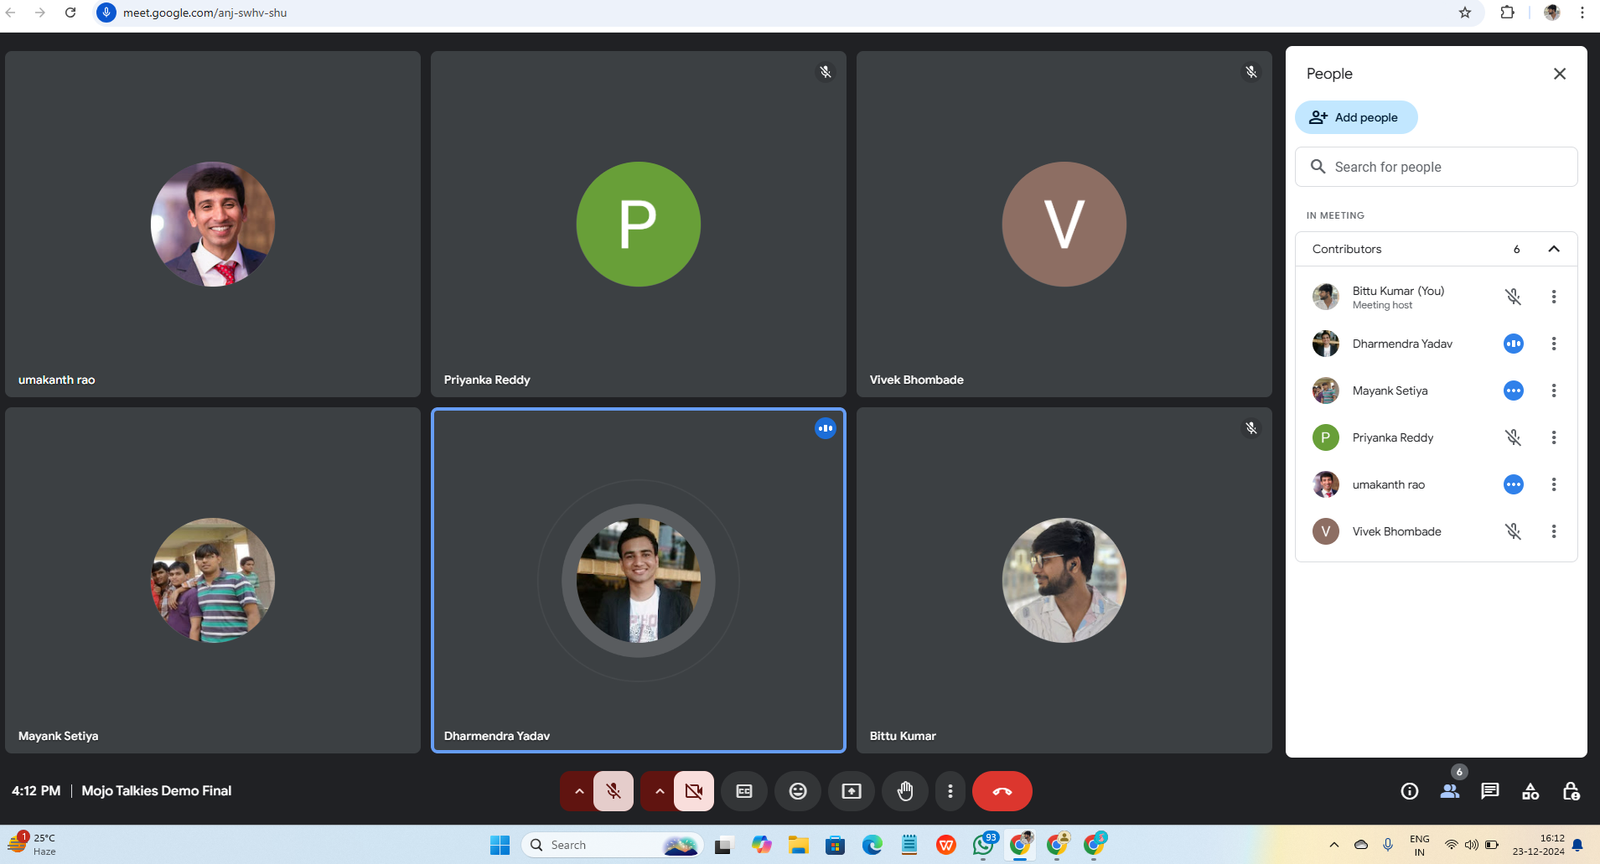
Task: Open Chrome's three-dot menu
Action: [x=1582, y=13]
